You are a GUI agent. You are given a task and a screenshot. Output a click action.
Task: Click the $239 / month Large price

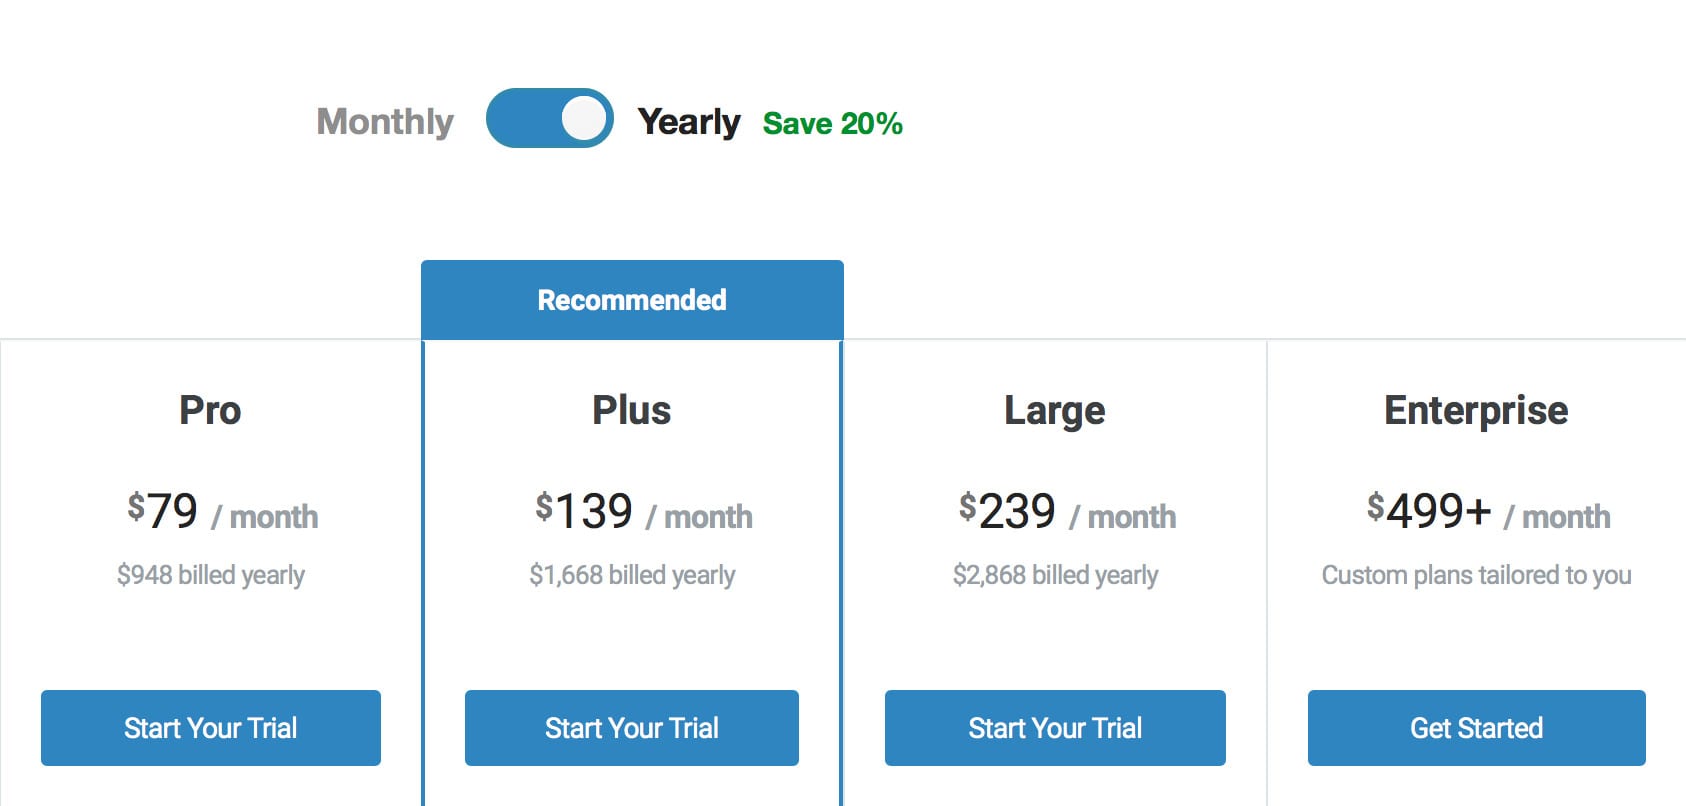point(1067,512)
